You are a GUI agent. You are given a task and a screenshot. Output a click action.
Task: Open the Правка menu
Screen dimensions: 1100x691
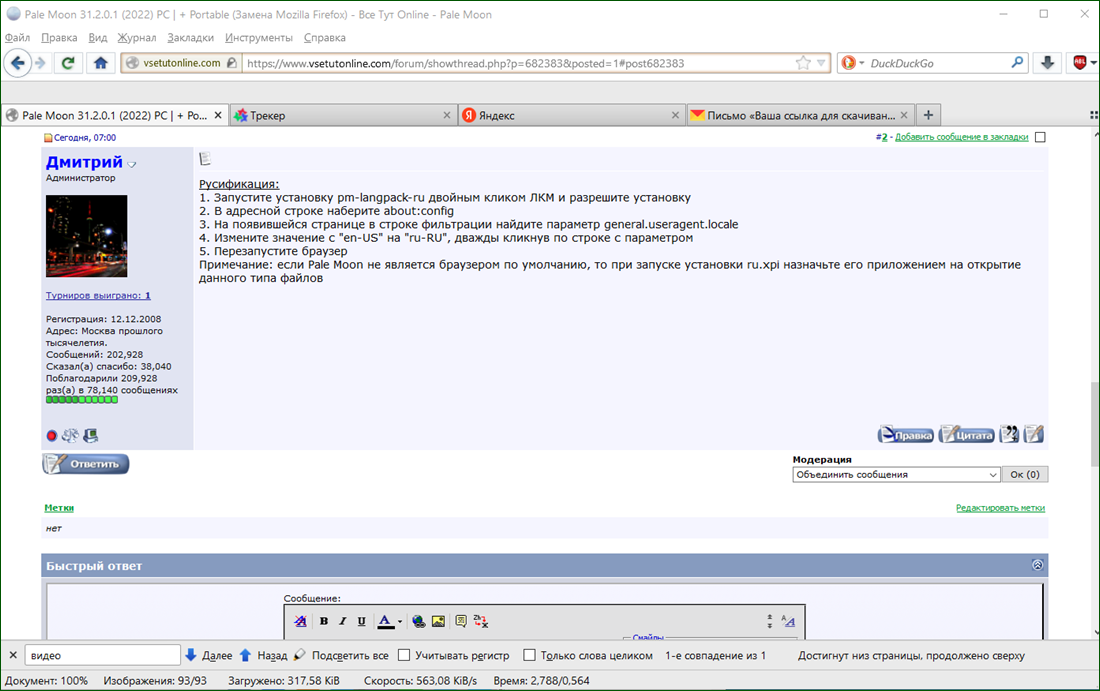click(x=59, y=37)
